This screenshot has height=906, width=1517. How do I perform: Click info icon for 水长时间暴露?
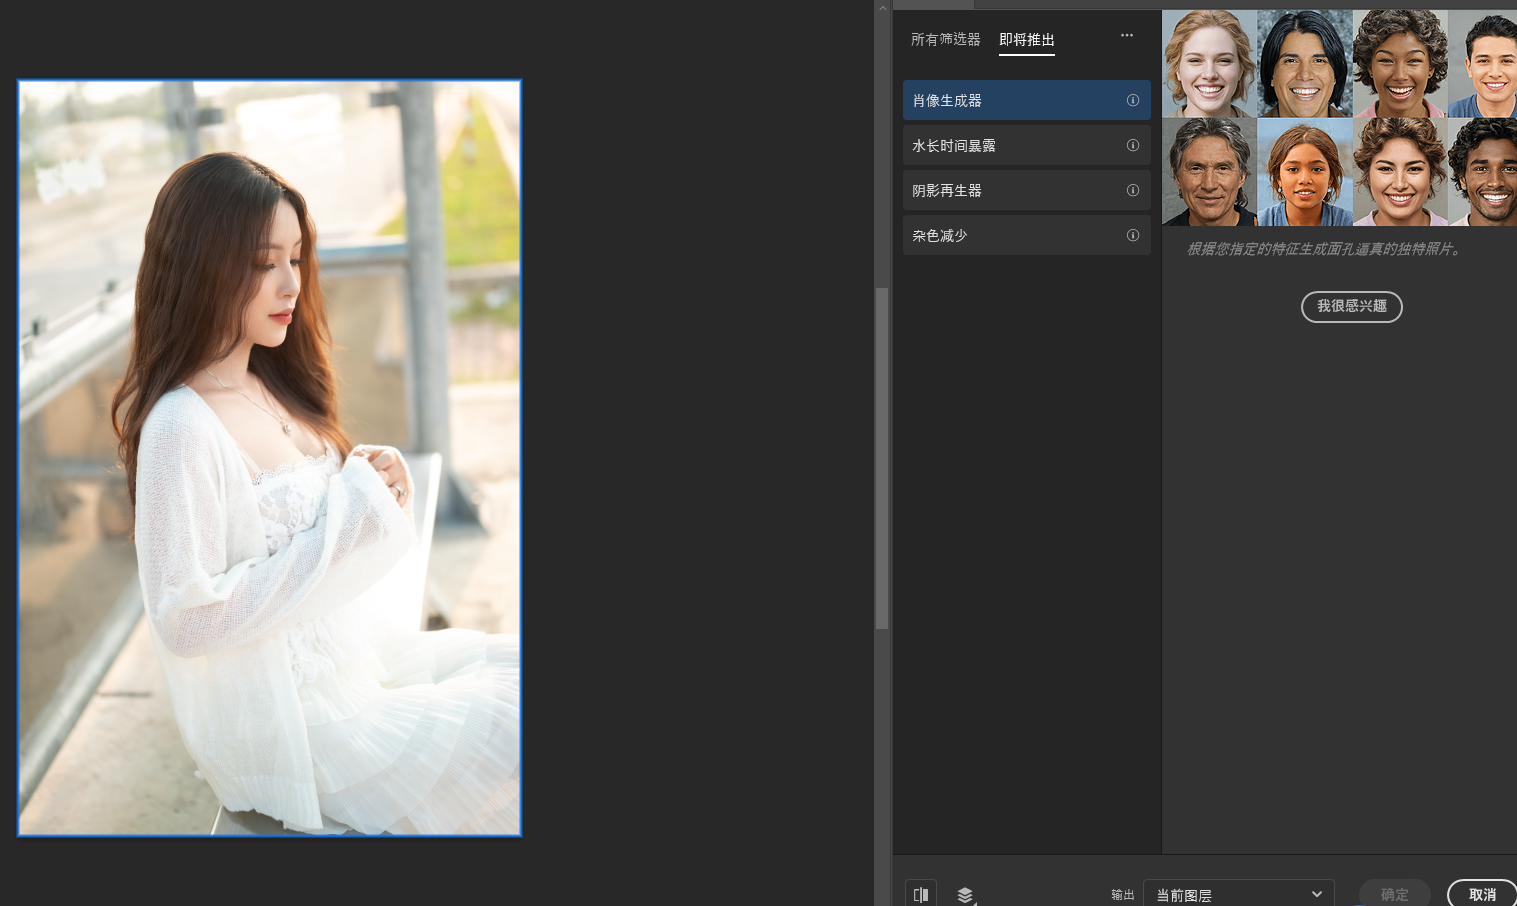point(1133,145)
